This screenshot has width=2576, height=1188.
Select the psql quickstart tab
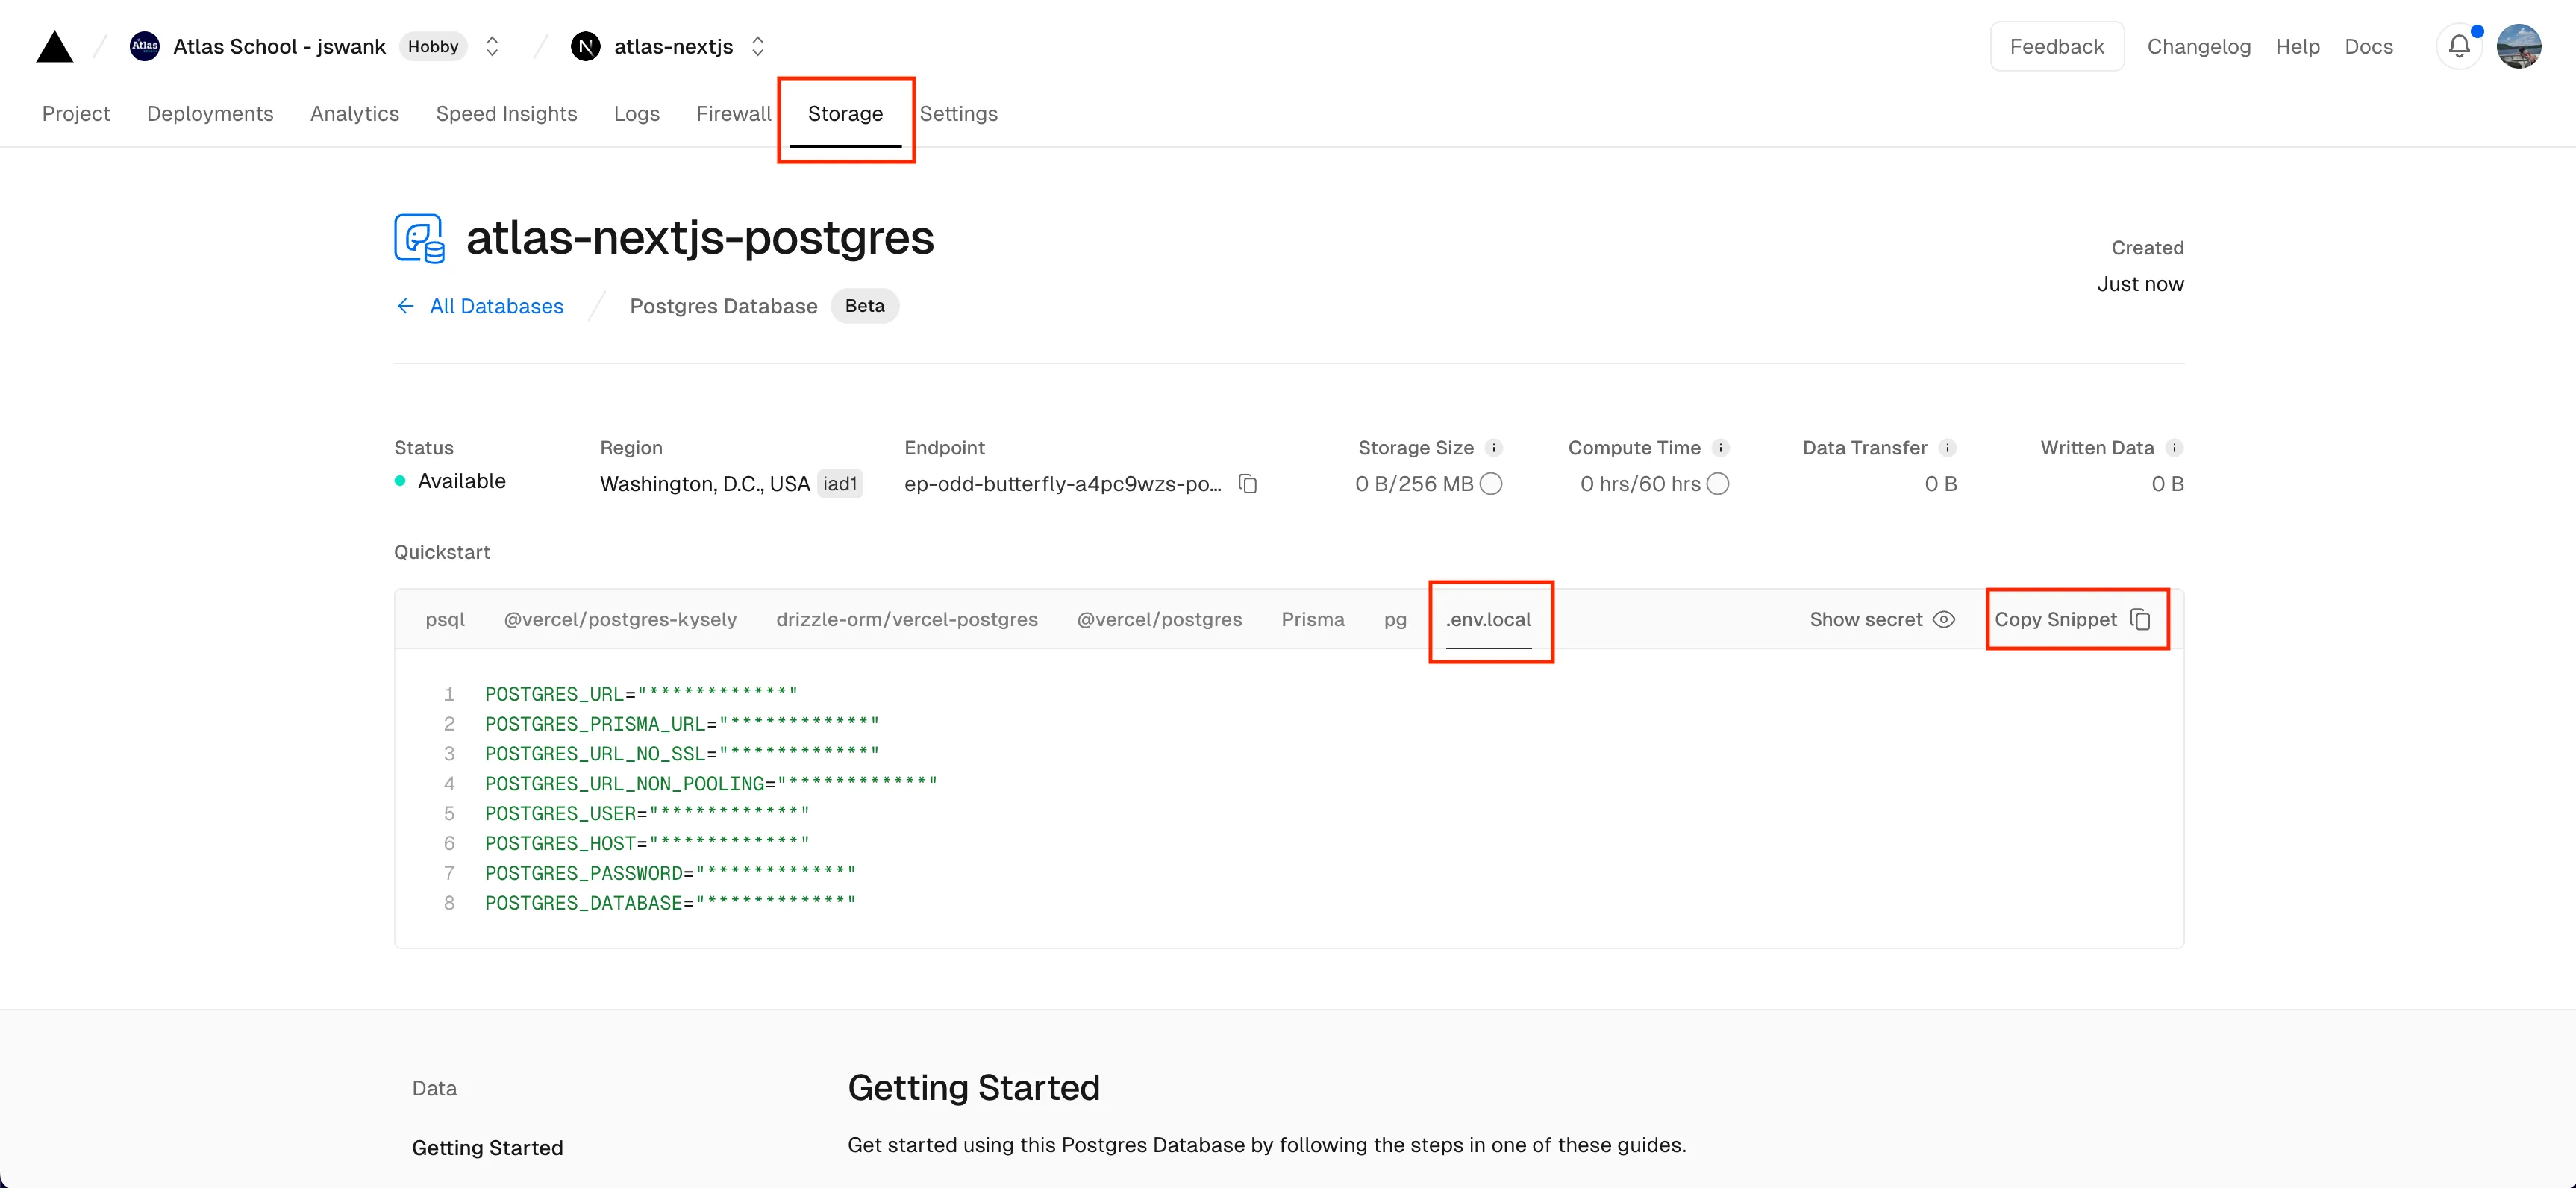tap(445, 619)
